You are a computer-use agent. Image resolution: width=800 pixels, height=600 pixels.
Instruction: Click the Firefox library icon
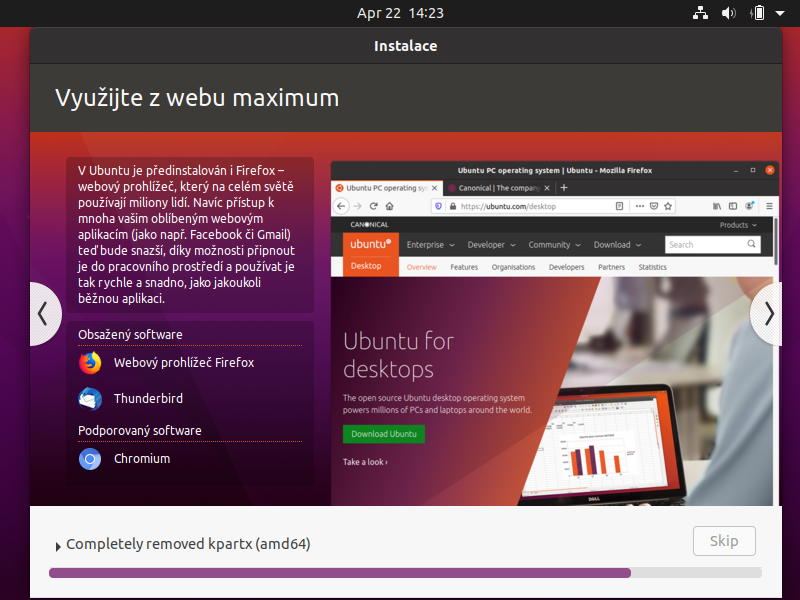(717, 206)
